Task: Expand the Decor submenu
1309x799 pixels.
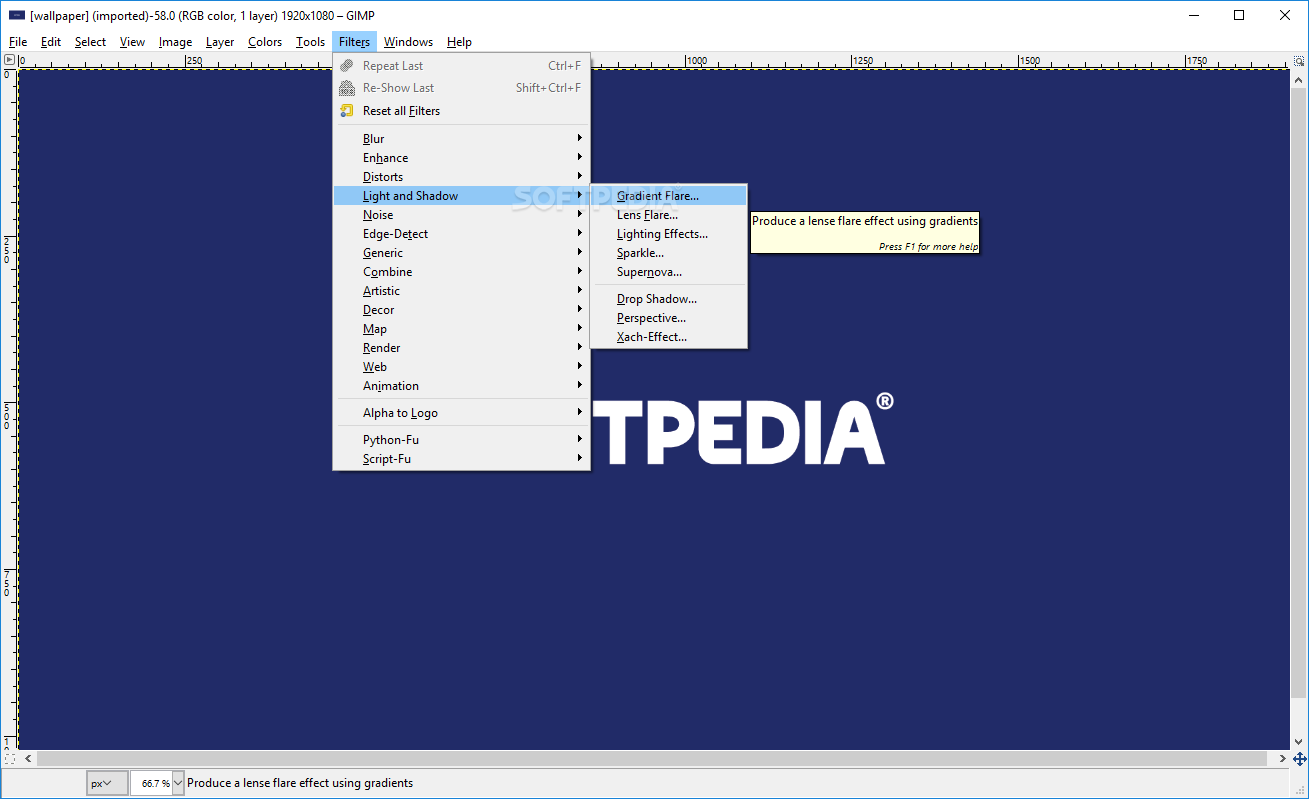Action: [461, 310]
